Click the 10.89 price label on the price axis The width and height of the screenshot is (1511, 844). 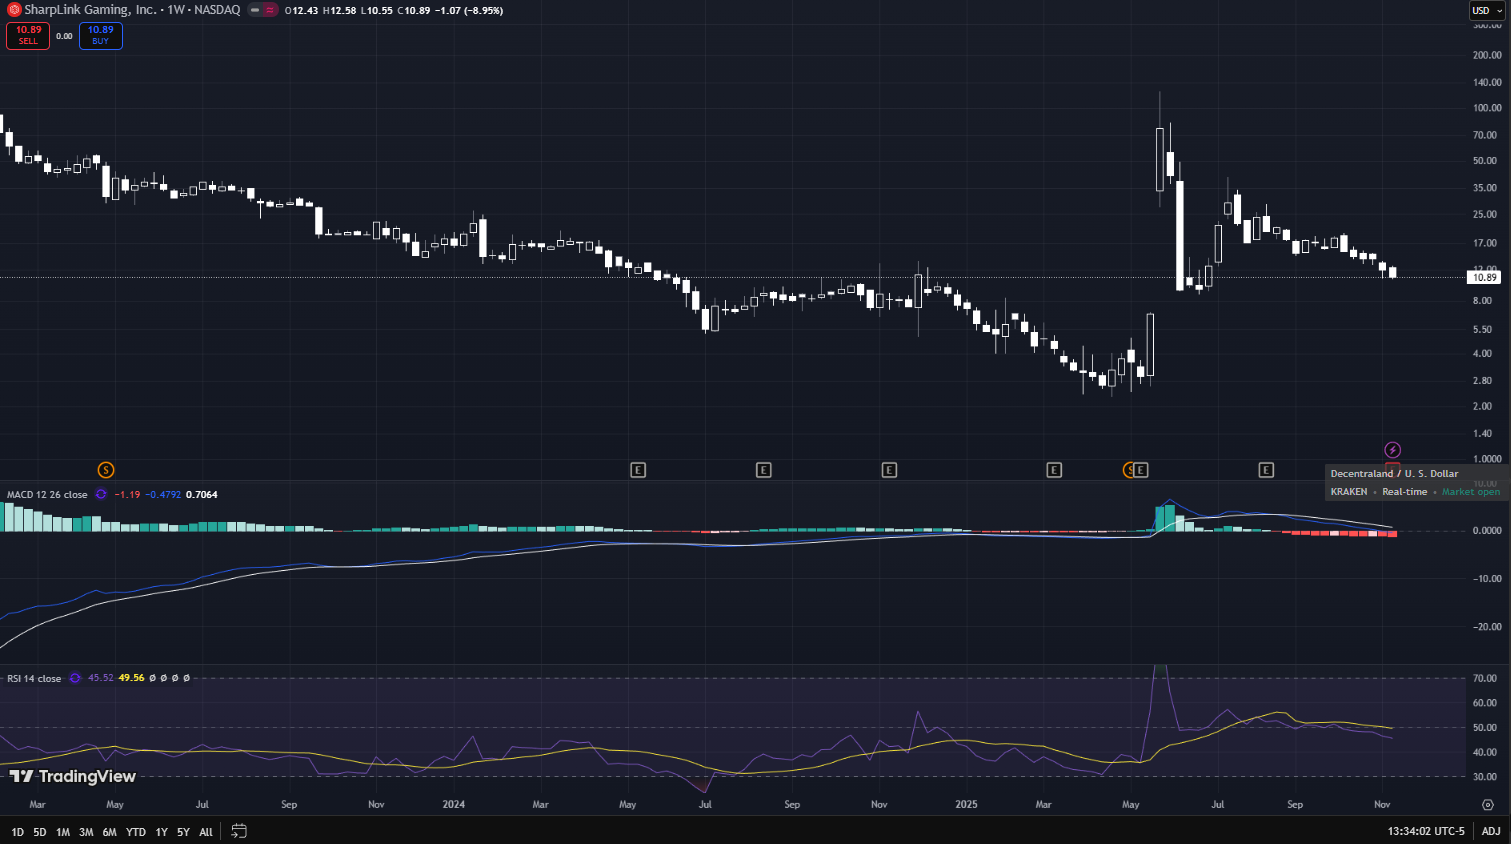pyautogui.click(x=1484, y=277)
